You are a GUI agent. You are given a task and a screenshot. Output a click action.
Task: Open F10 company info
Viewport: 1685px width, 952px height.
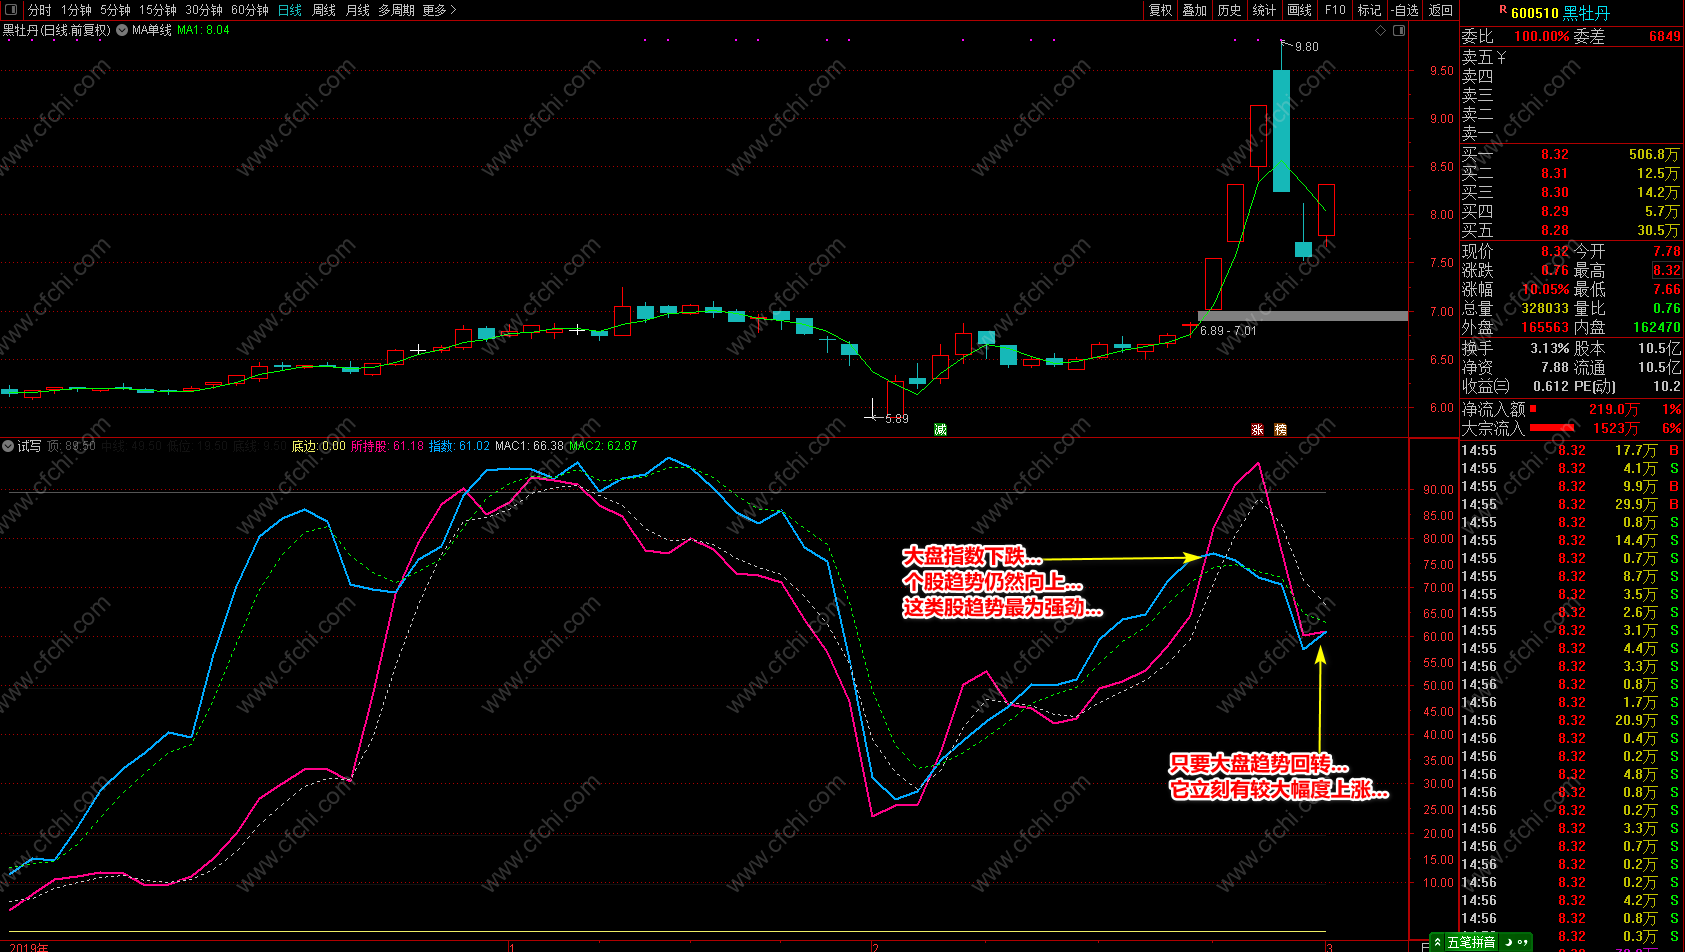click(1335, 10)
